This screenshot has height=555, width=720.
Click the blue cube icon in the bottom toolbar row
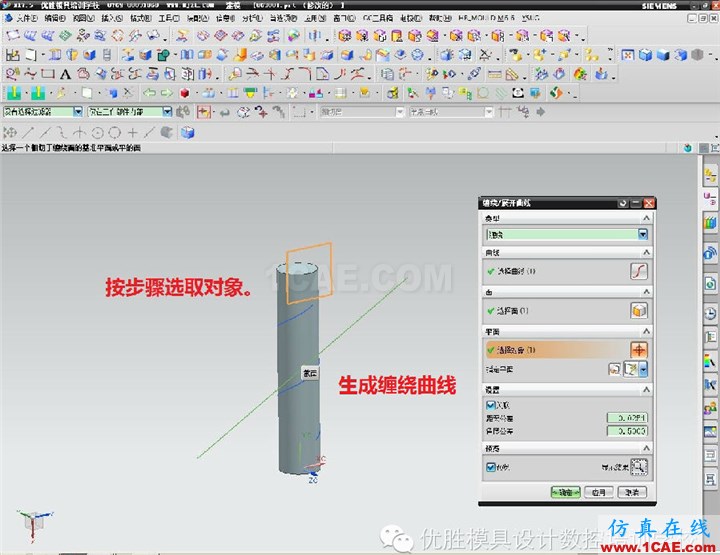[187, 133]
